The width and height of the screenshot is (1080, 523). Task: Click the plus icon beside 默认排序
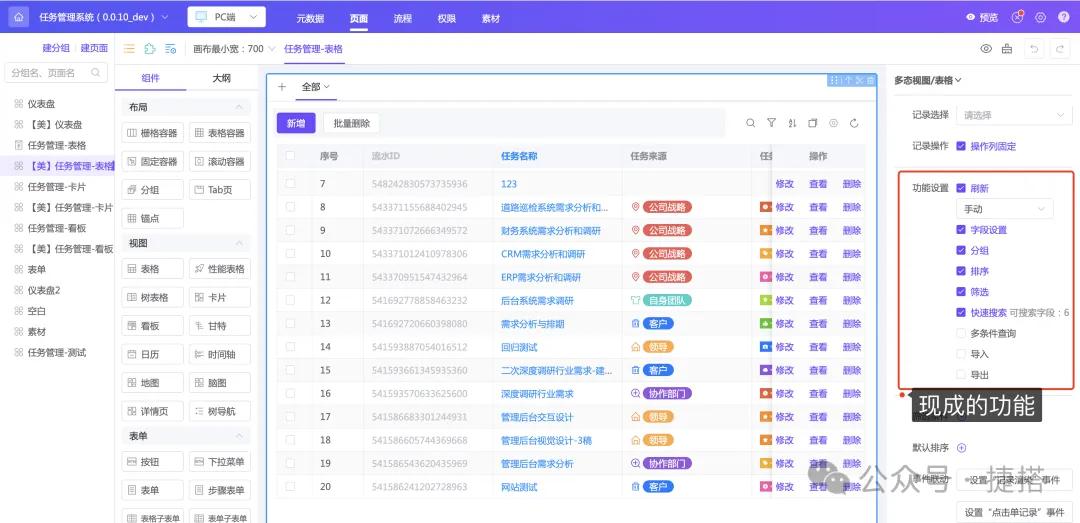click(962, 448)
